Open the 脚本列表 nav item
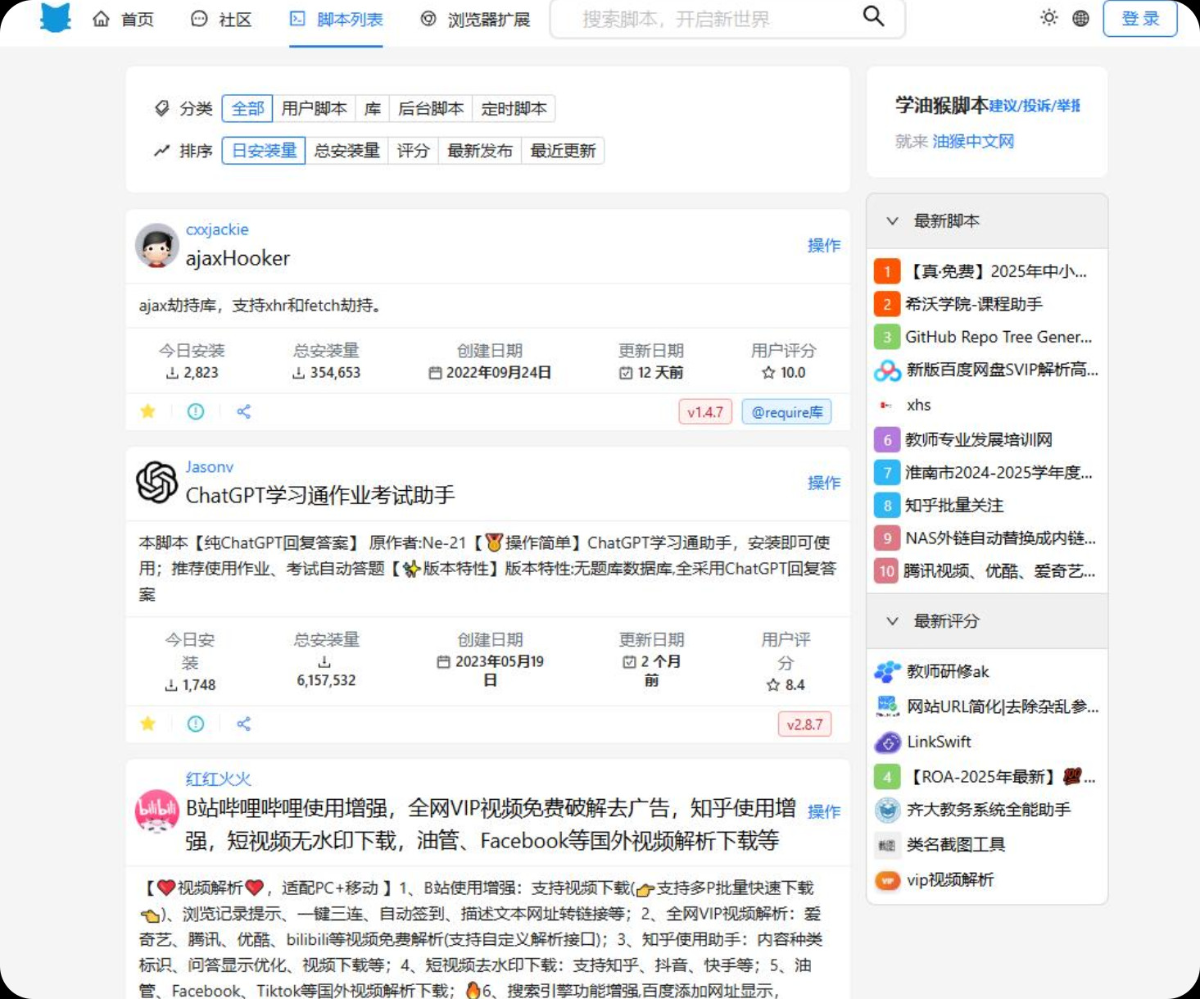Image resolution: width=1200 pixels, height=999 pixels. (336, 19)
